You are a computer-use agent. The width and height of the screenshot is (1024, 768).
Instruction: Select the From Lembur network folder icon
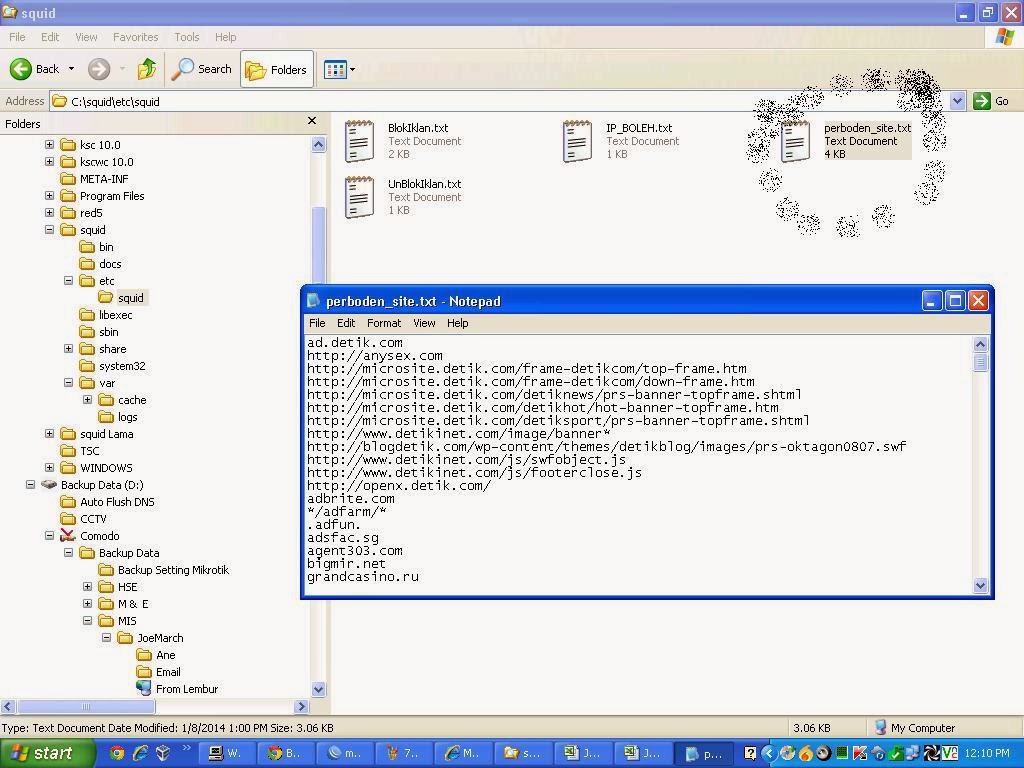144,688
